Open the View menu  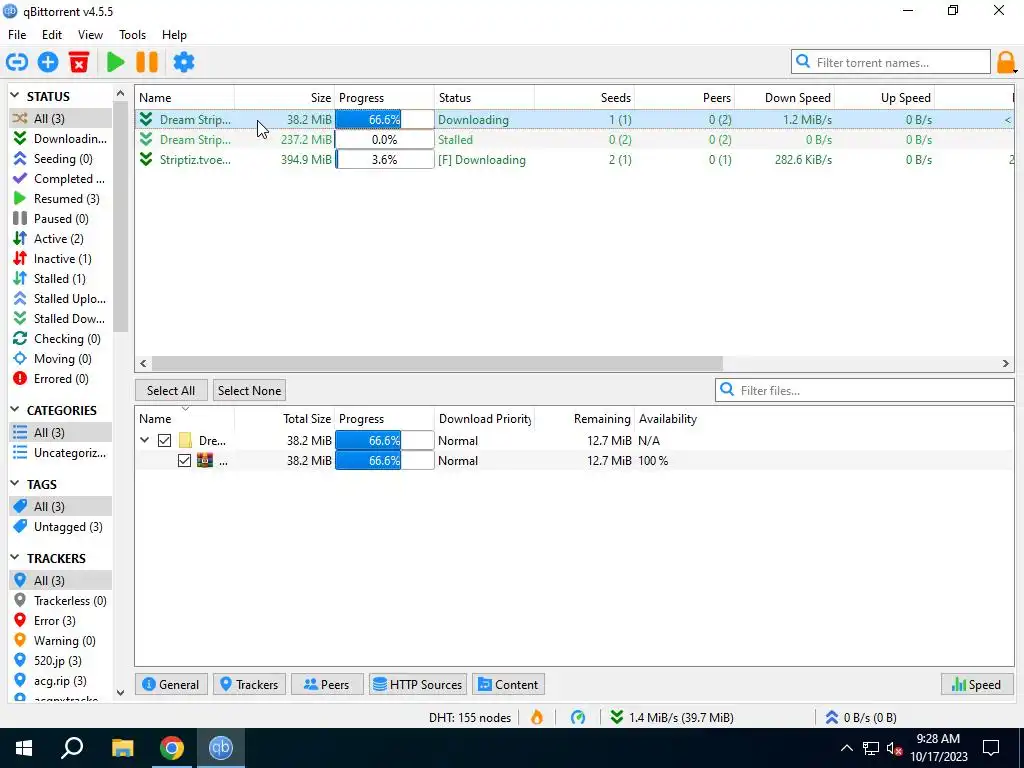(90, 35)
